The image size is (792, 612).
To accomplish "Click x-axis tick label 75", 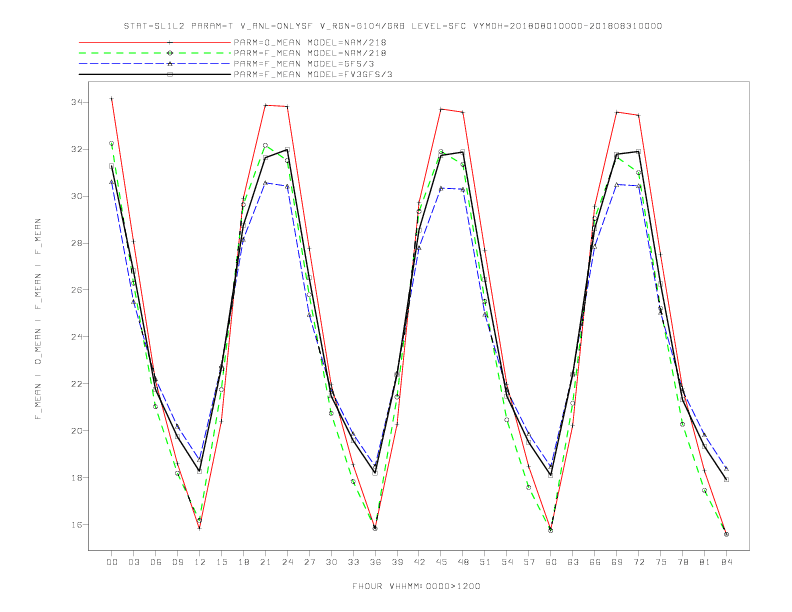I will pos(661,562).
